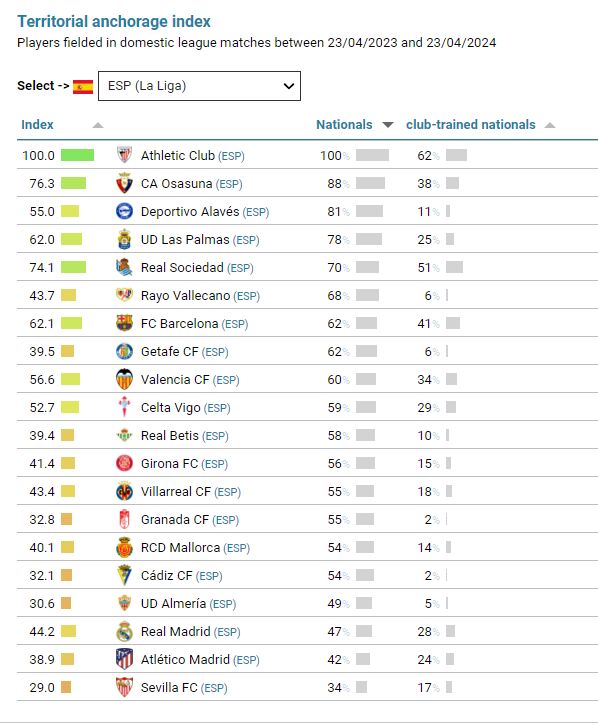Click the CA Osasuna crest icon
The image size is (598, 723).
pos(124,183)
